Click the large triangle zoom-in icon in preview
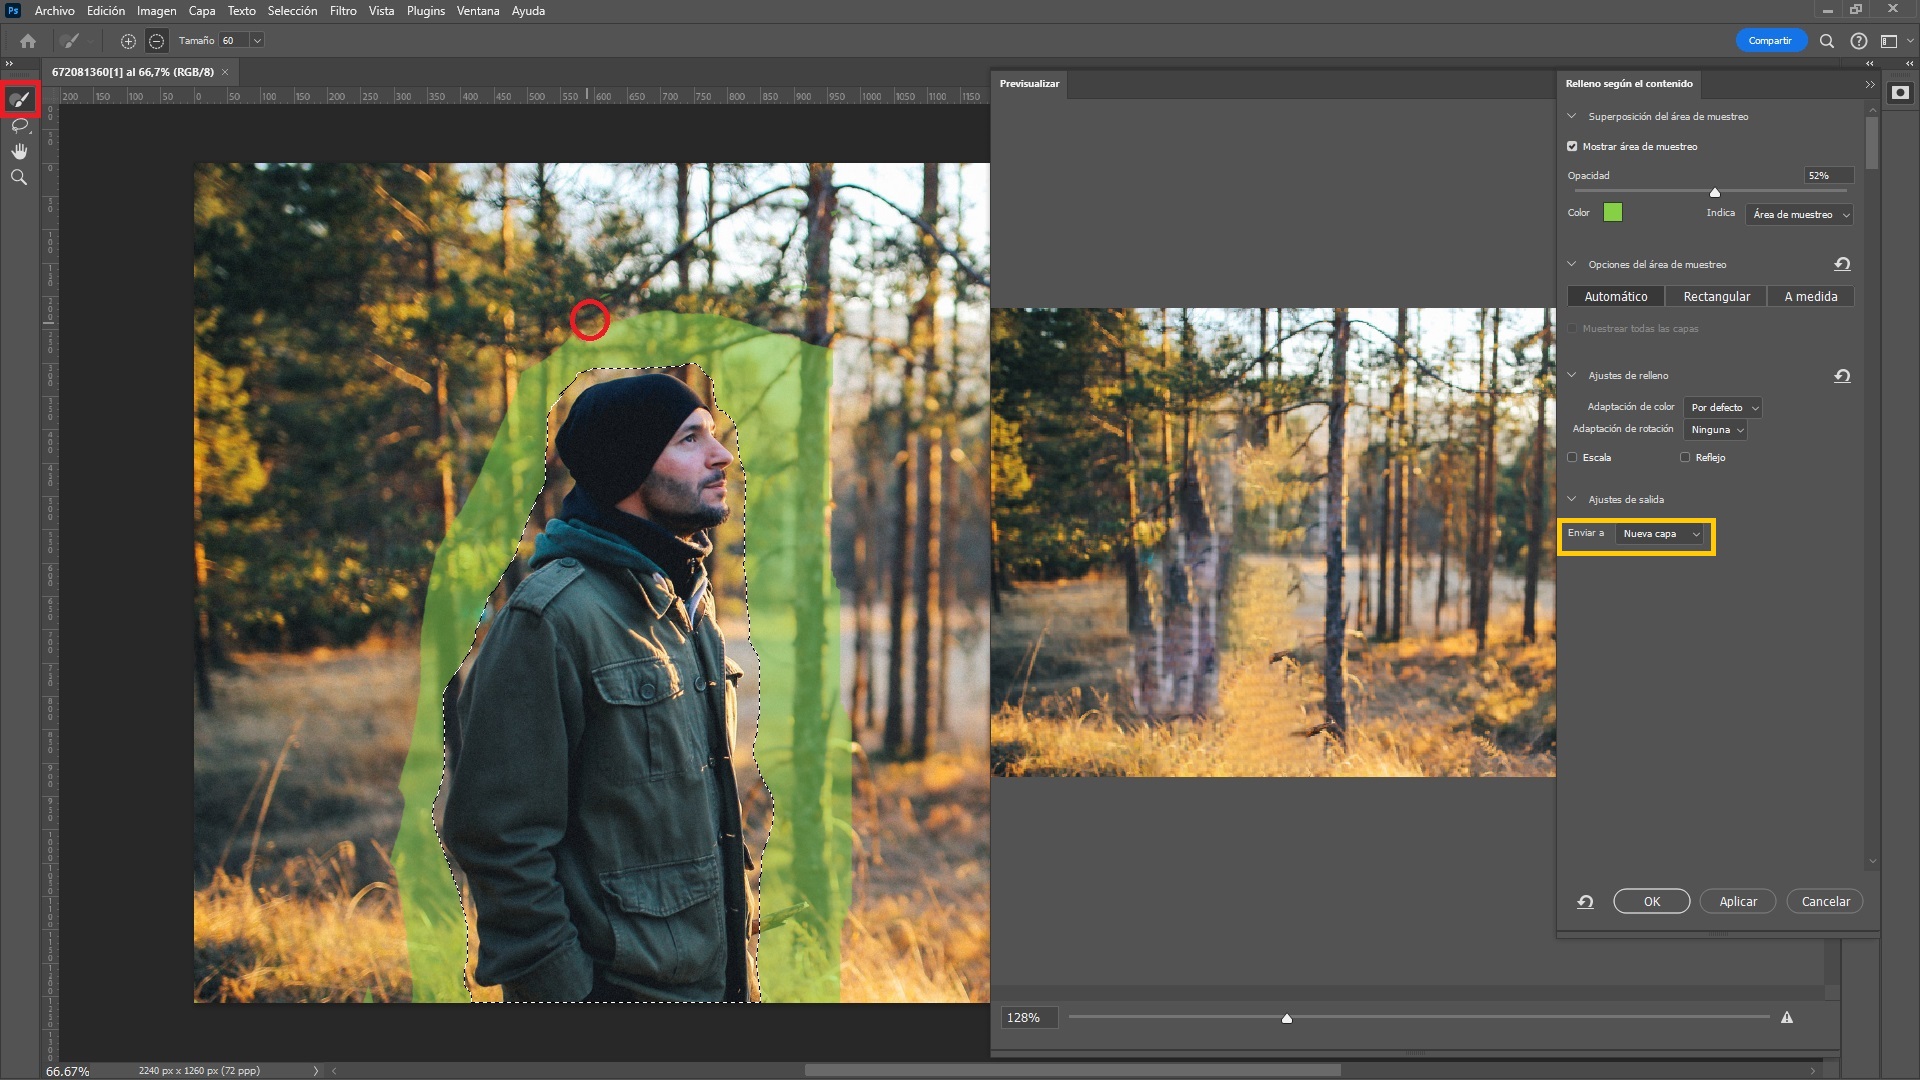Screen dimensions: 1920x1080 point(1787,1018)
